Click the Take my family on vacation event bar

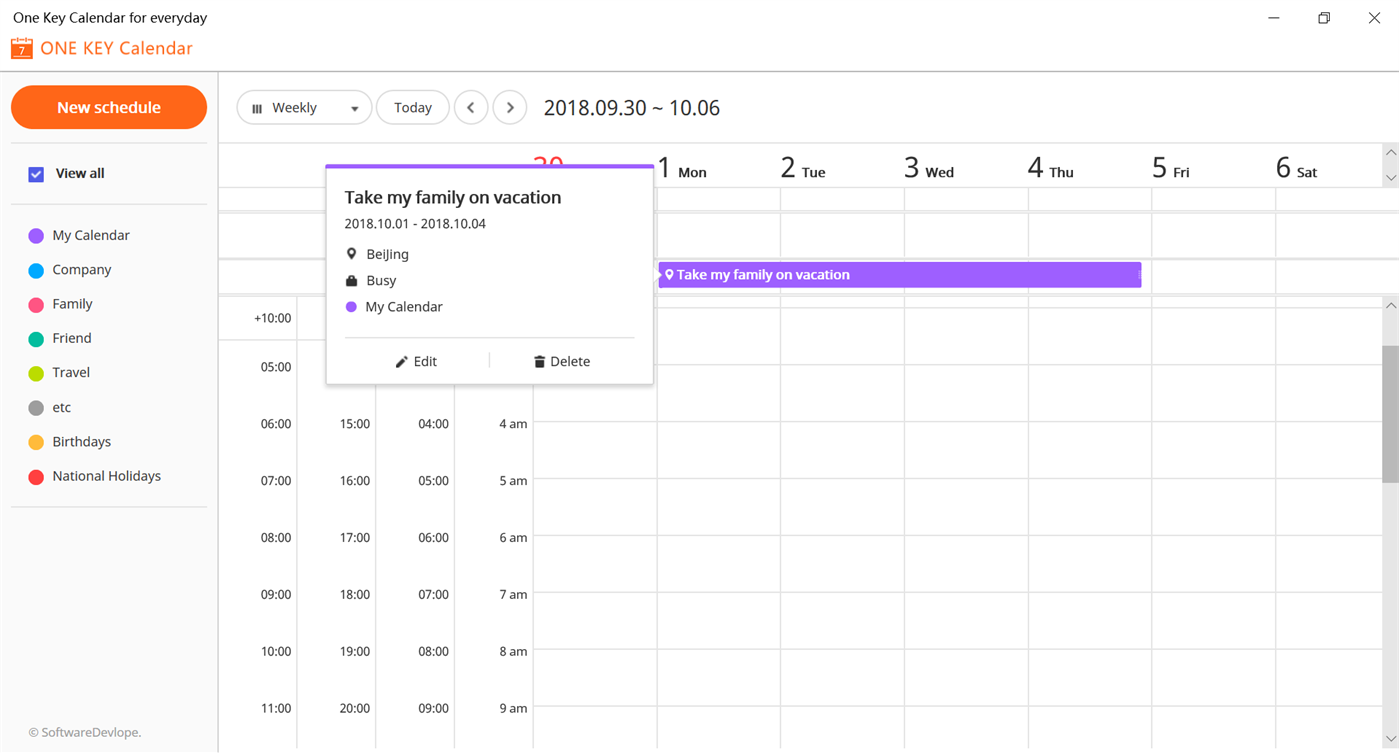click(900, 274)
